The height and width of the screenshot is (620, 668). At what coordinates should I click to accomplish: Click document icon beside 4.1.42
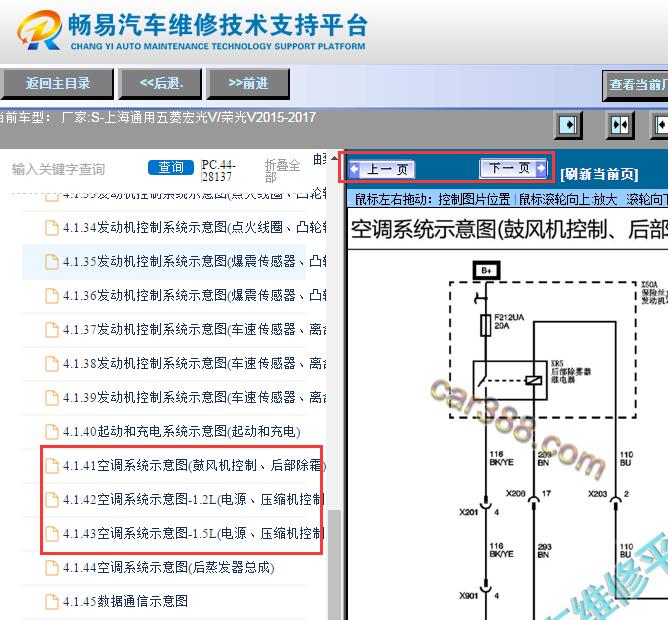point(52,500)
